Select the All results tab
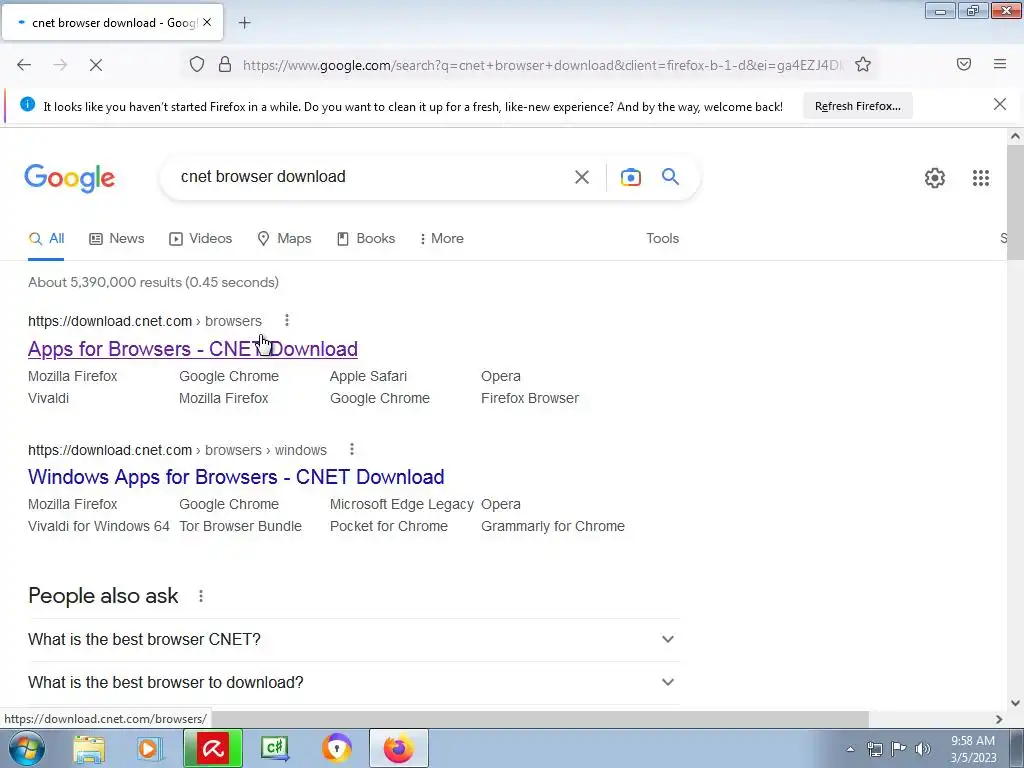The image size is (1024, 768). point(46,239)
